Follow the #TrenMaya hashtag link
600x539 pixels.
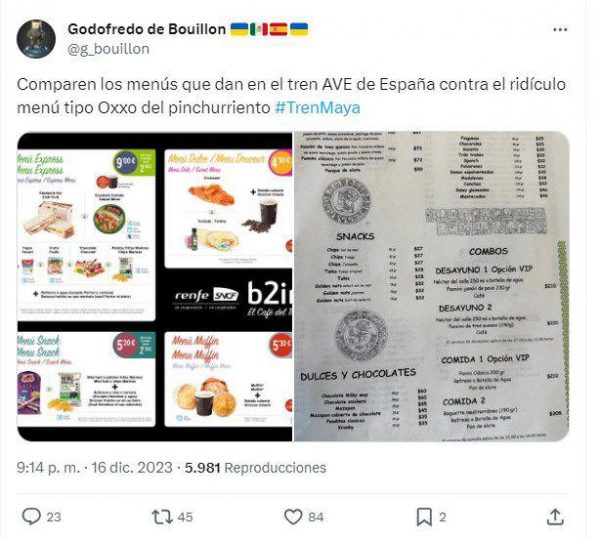point(318,107)
